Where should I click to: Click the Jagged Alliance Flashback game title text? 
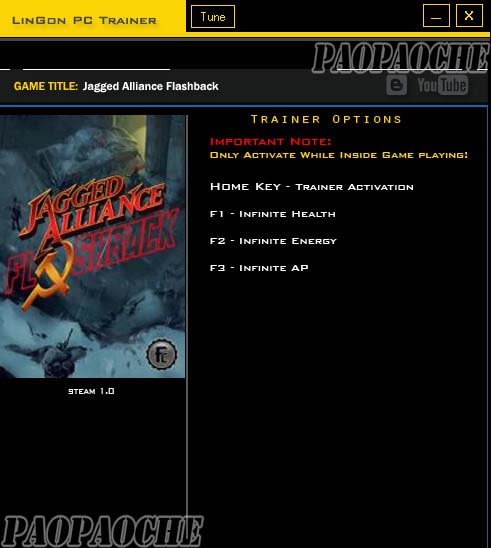151,86
